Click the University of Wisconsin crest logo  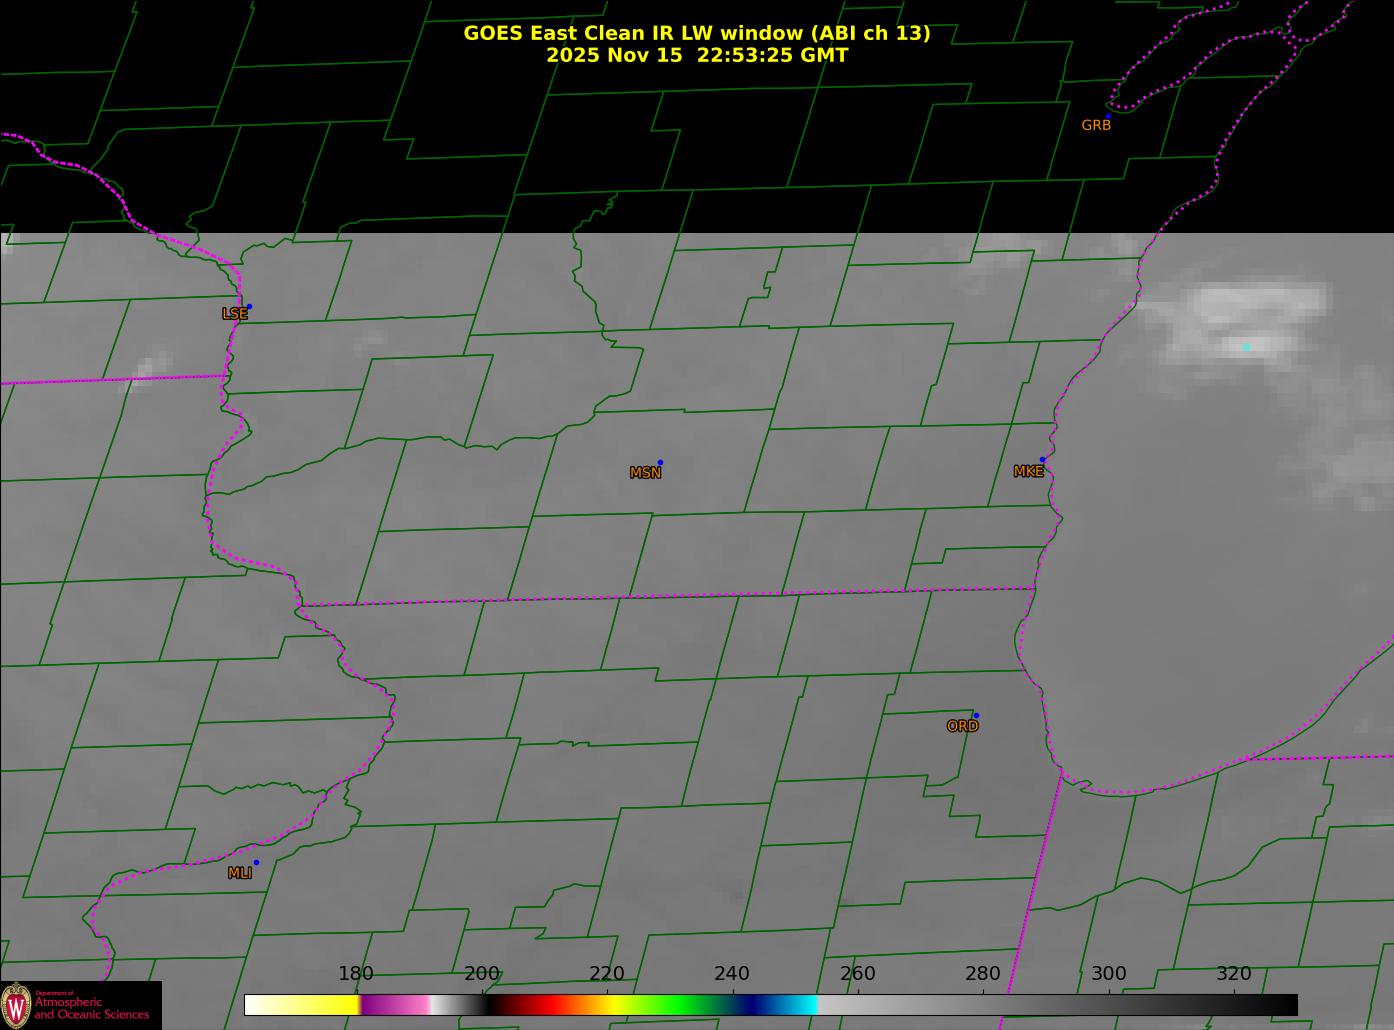(x=16, y=1005)
